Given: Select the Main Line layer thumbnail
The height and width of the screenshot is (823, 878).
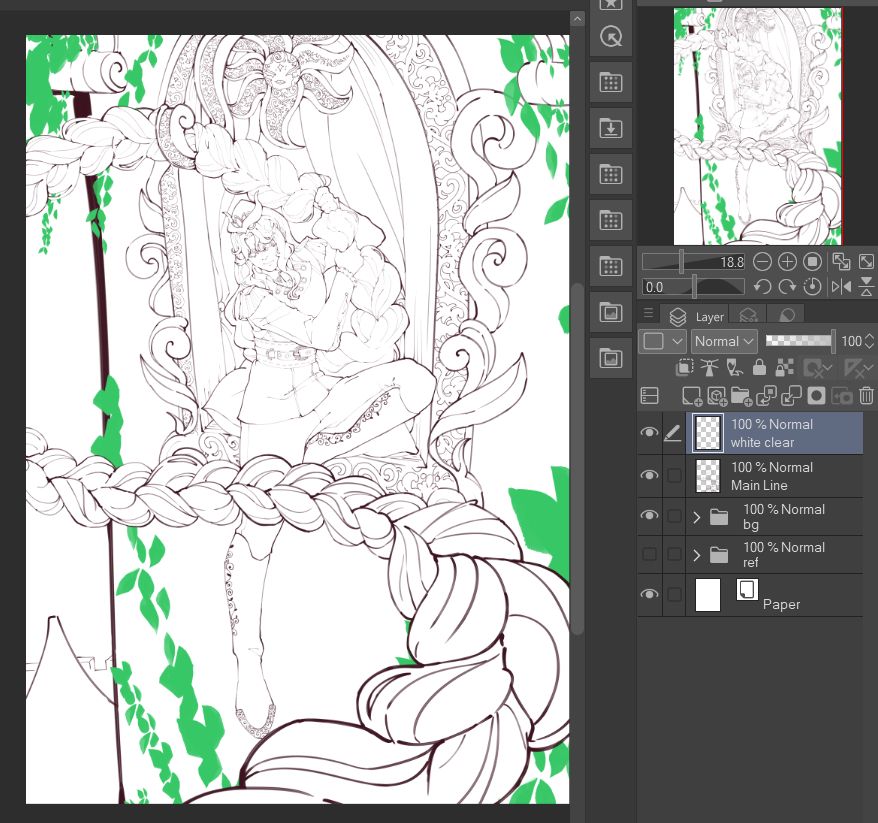Looking at the screenshot, I should (x=708, y=475).
